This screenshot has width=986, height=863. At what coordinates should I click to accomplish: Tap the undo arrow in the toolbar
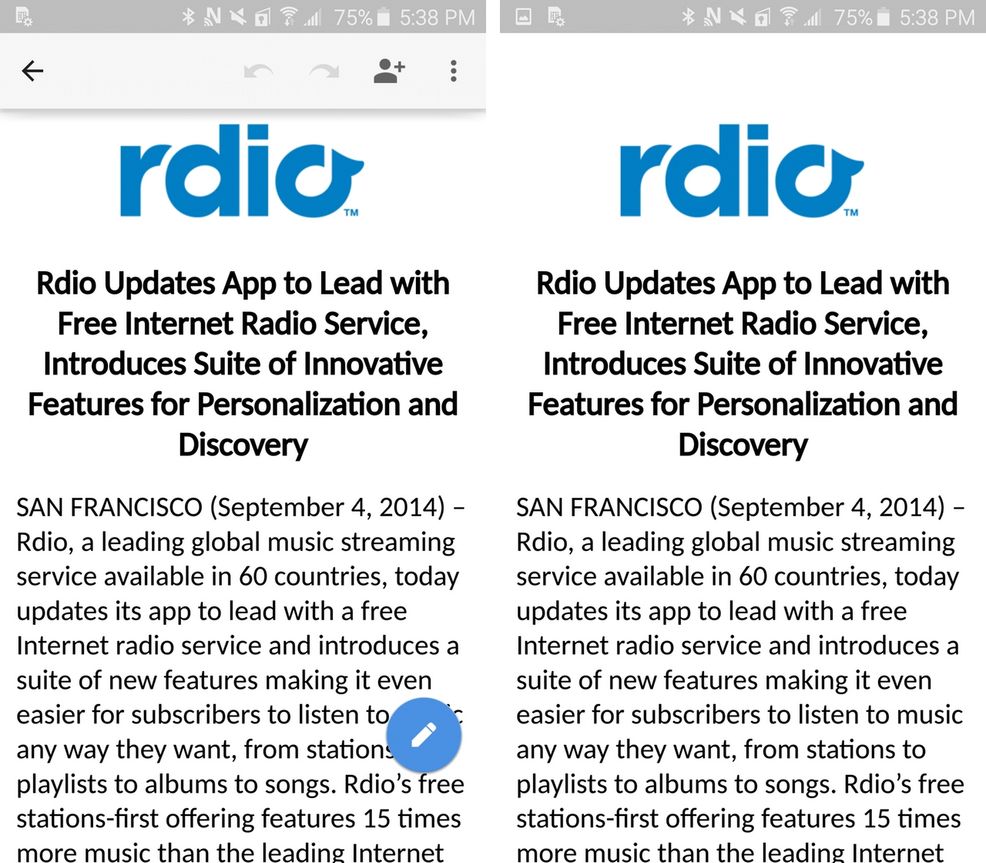pos(258,72)
